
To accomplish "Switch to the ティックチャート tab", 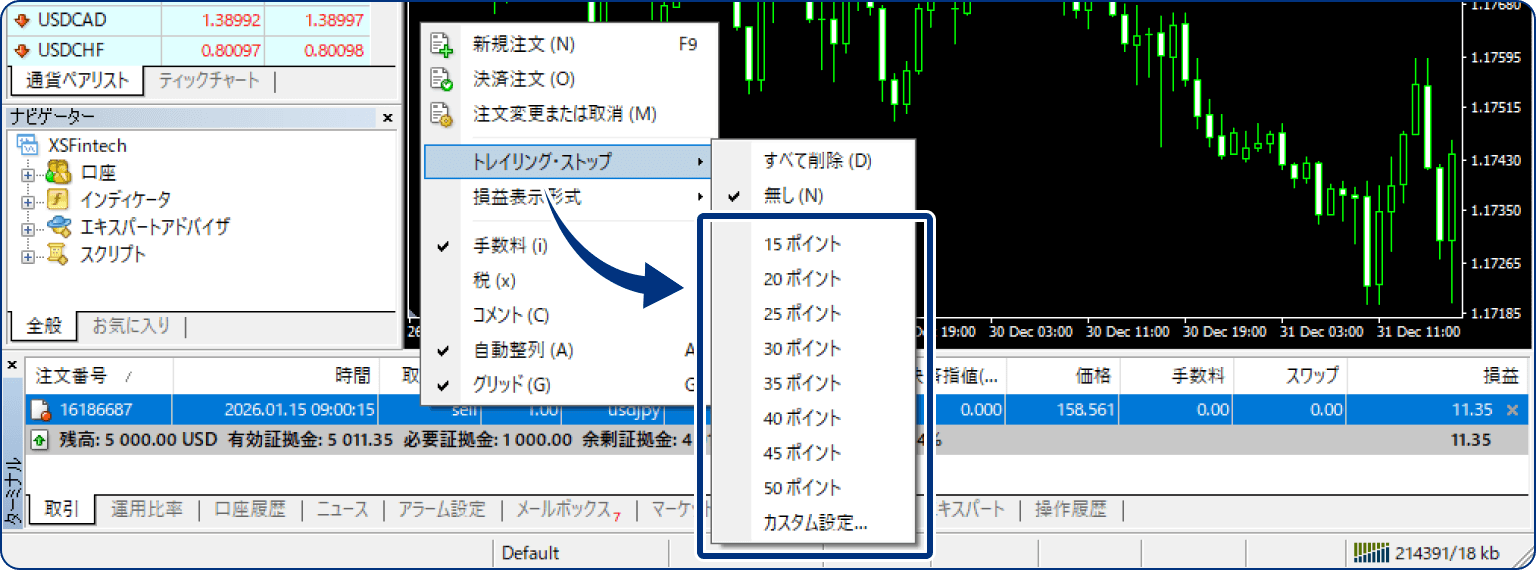I will 208,81.
